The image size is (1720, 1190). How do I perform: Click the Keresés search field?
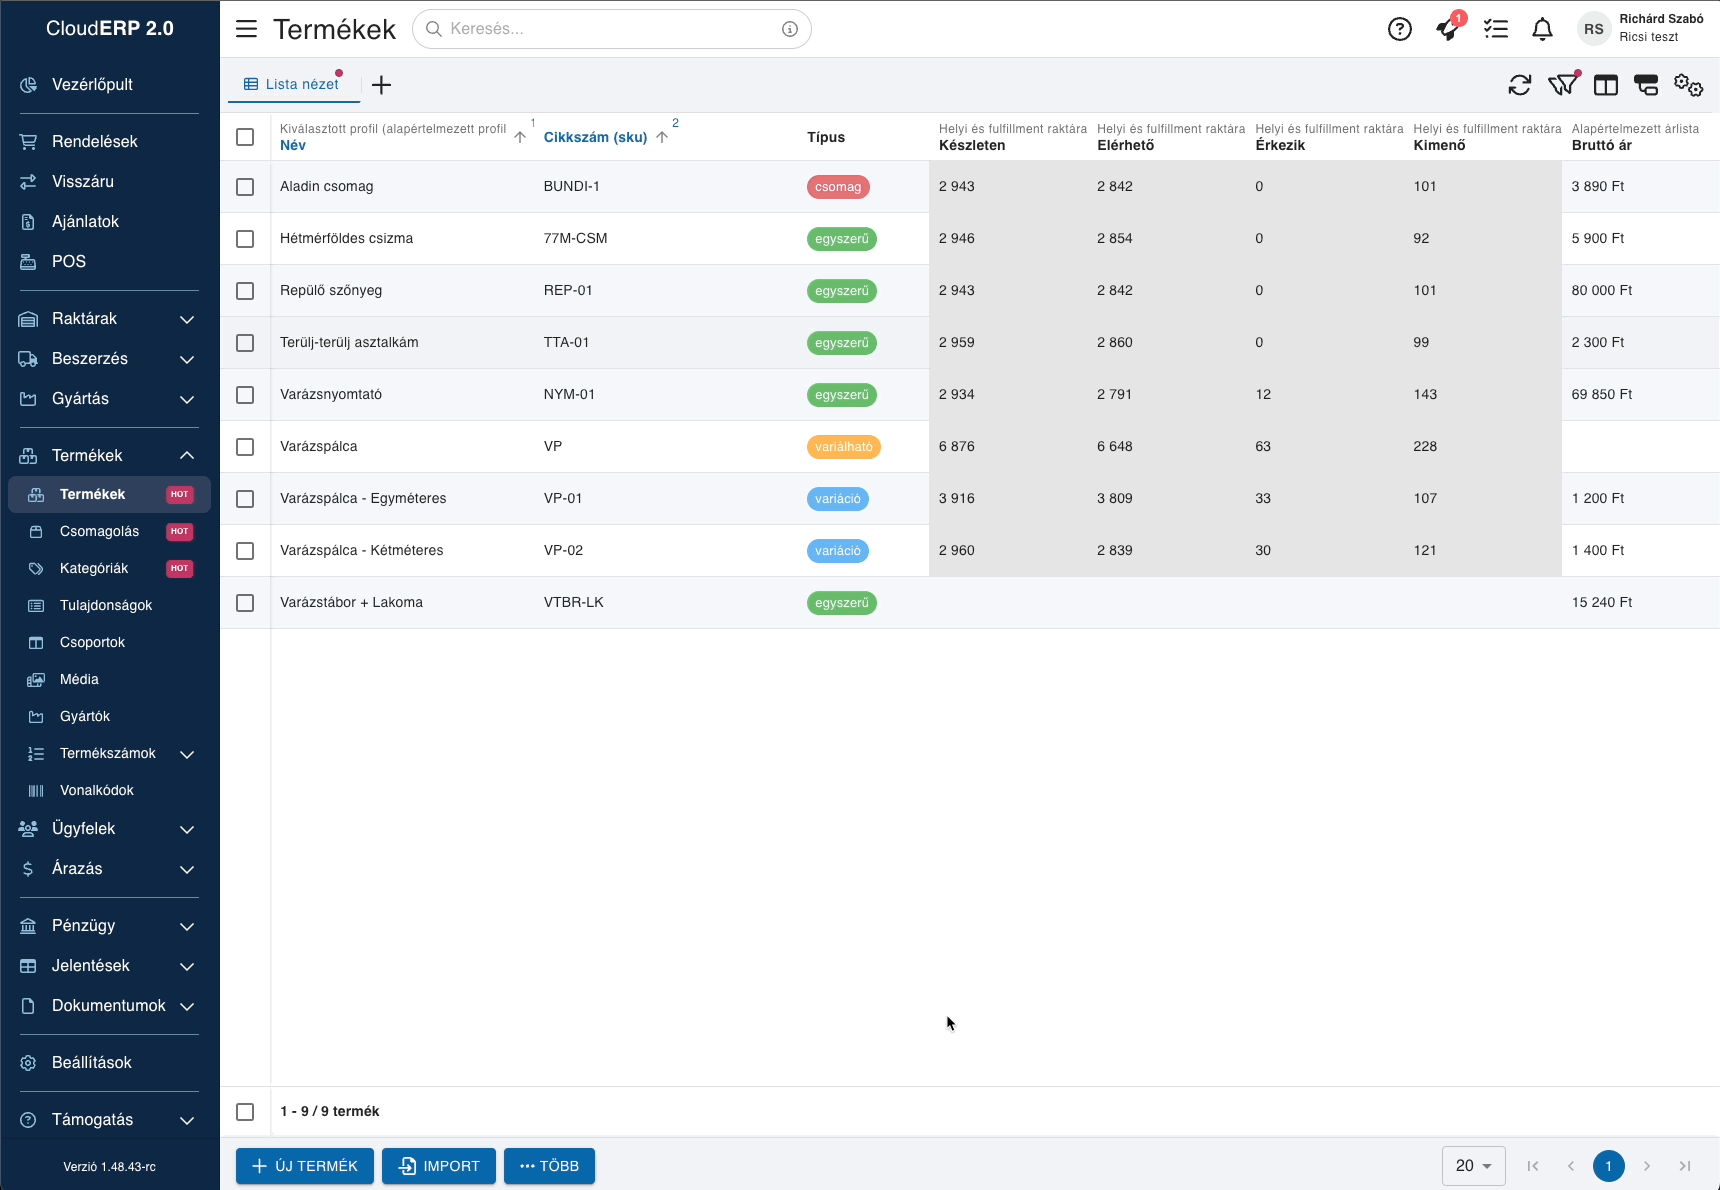pos(612,29)
